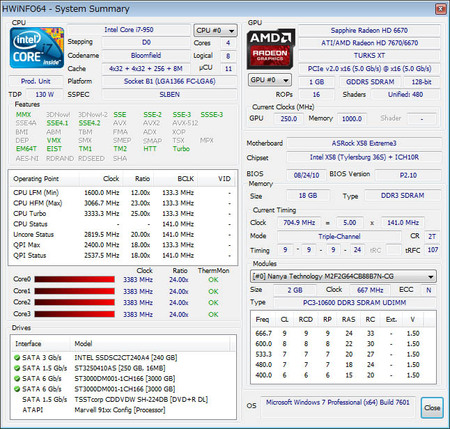
Task: Click the Unified: 480 shaders field
Action: [x=405, y=94]
